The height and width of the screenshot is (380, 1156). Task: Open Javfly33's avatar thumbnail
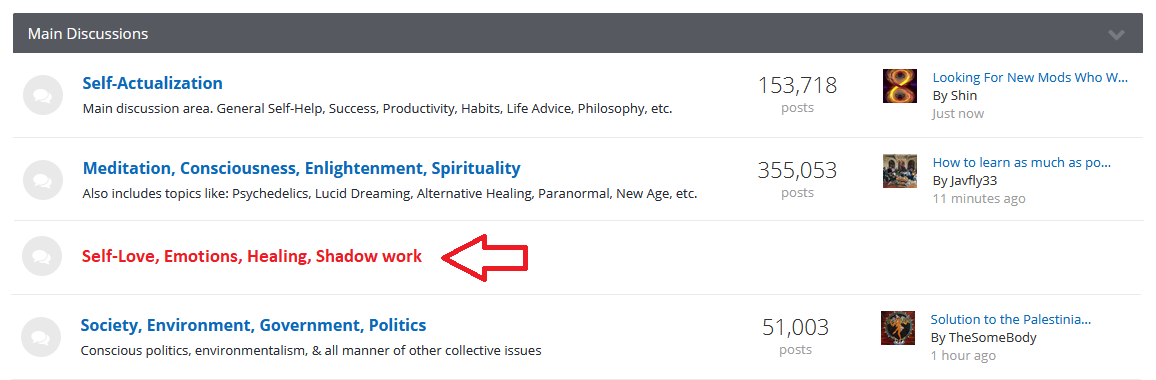(x=899, y=171)
